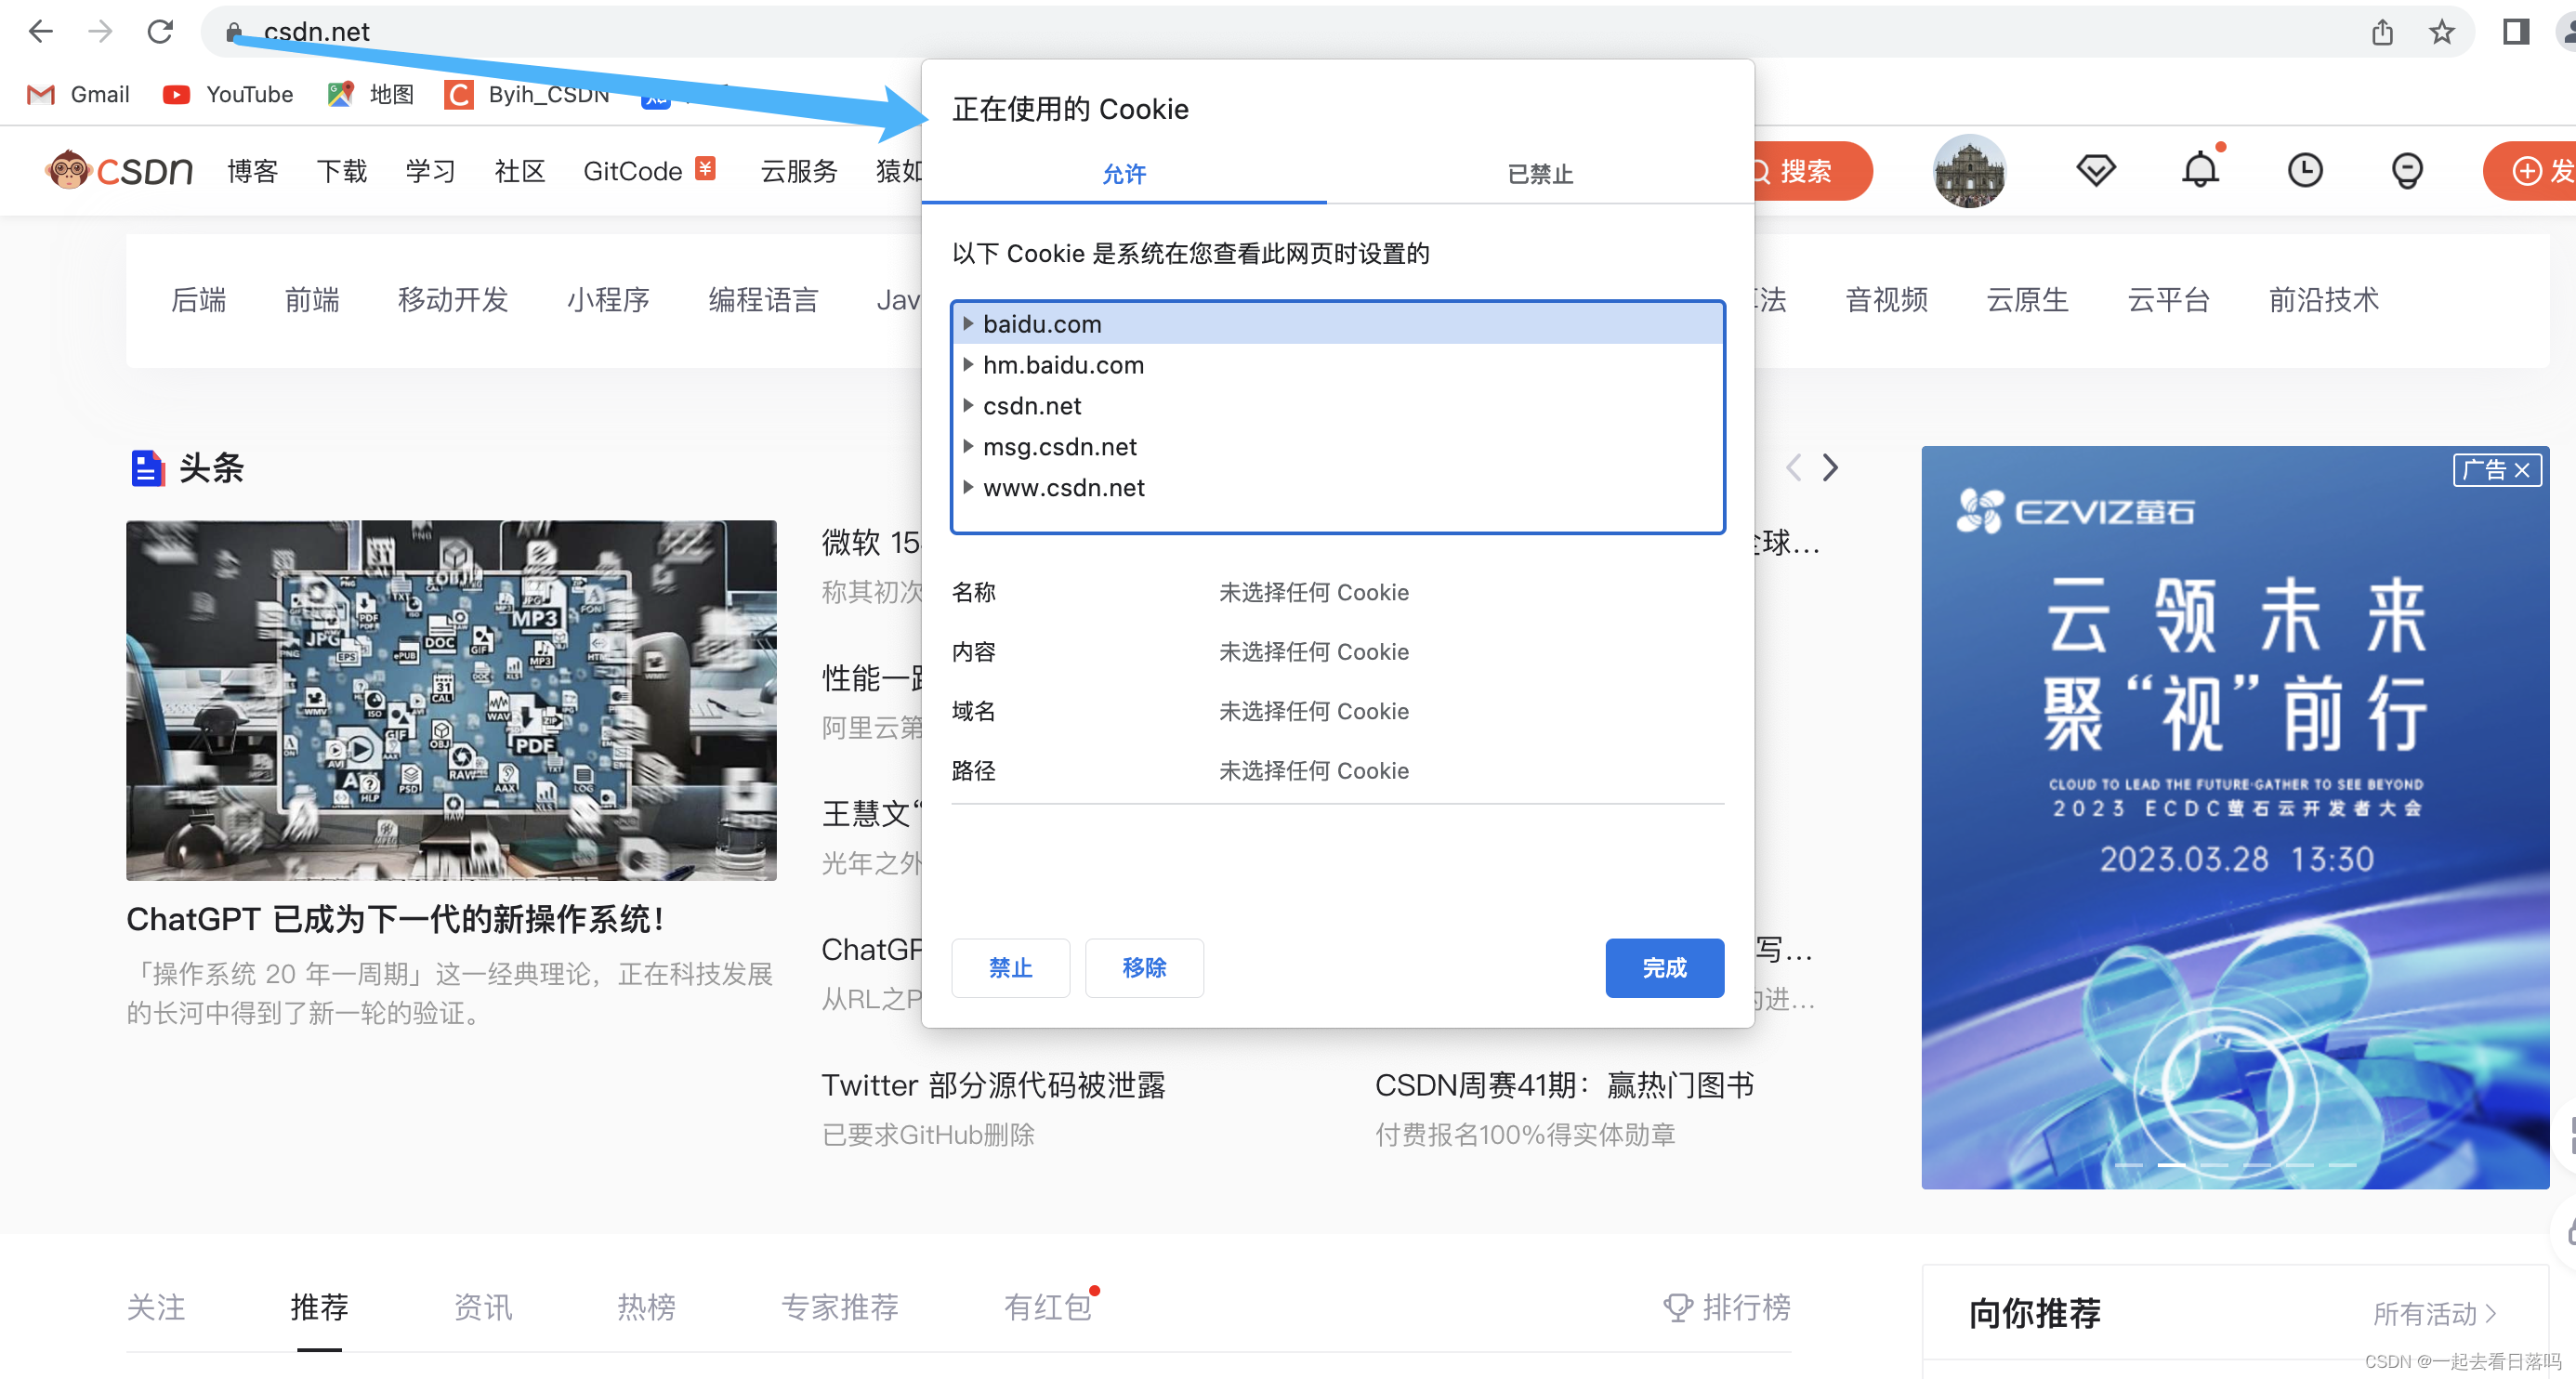Expand the baidu.com cookie tree item
Image resolution: width=2576 pixels, height=1379 pixels.
[x=966, y=322]
